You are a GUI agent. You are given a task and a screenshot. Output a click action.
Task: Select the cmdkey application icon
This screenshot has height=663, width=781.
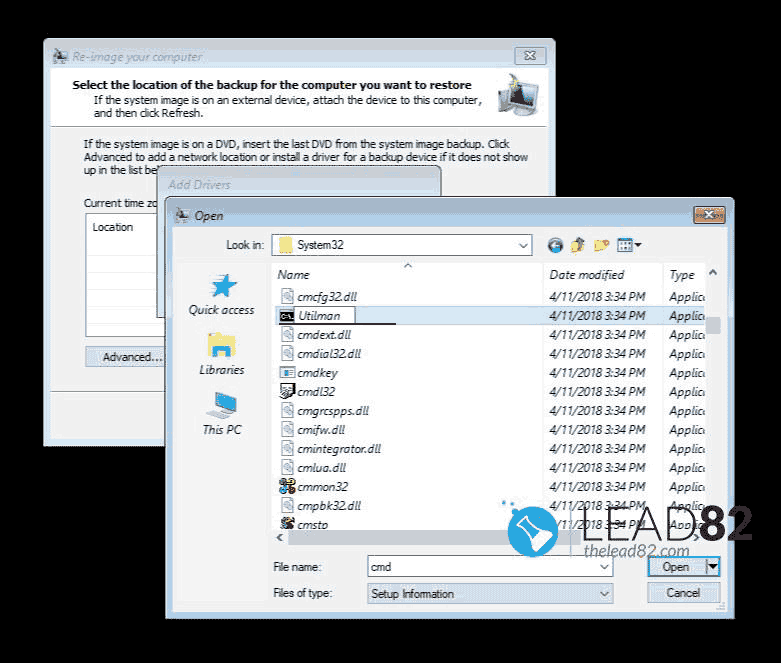pos(287,373)
